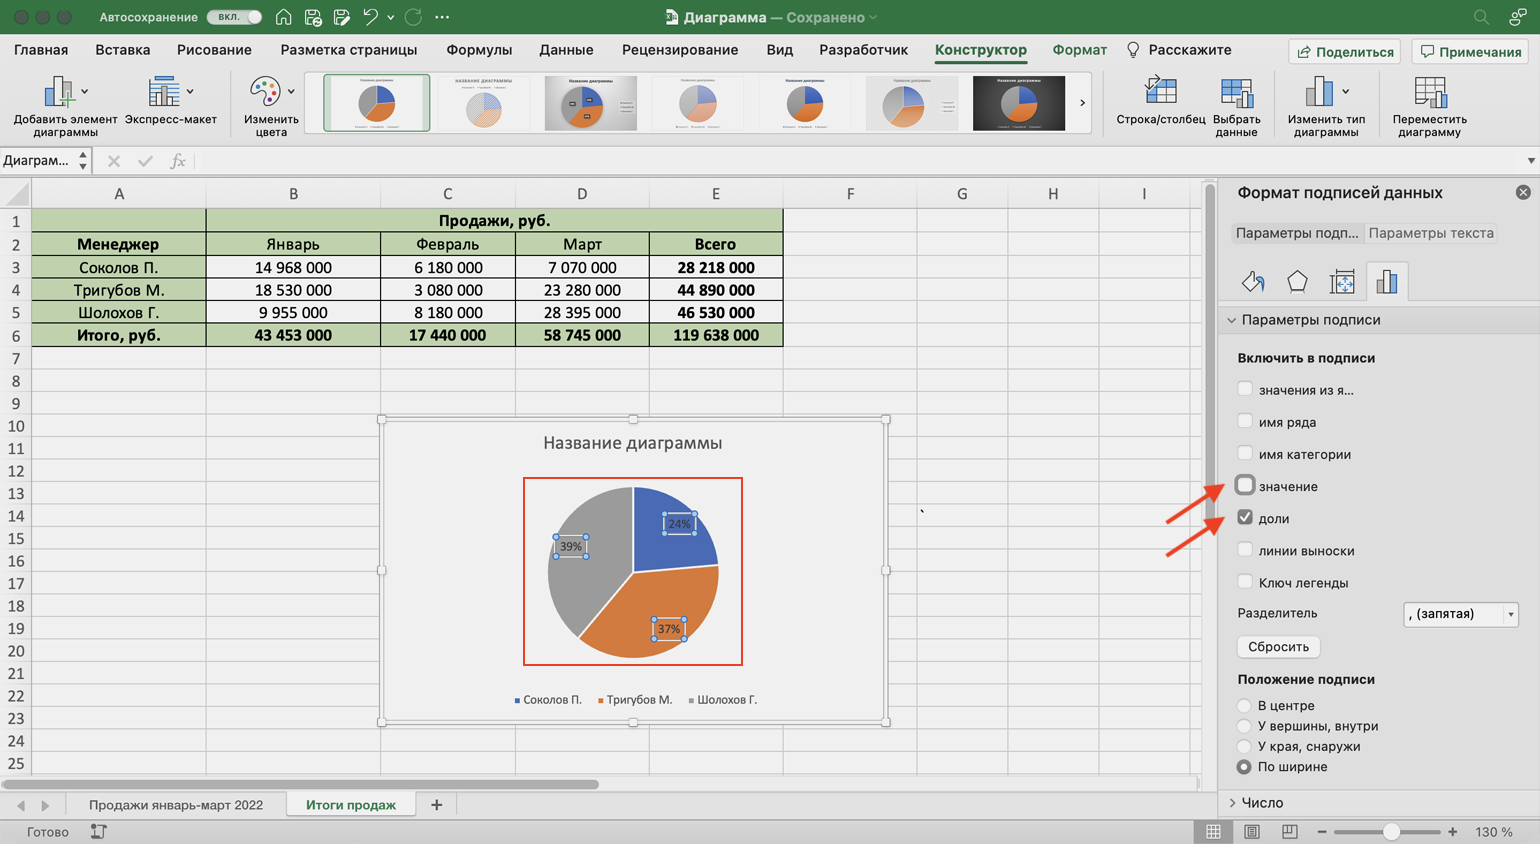
Task: Select the dark chart style thumbnail
Action: pyautogui.click(x=1018, y=103)
